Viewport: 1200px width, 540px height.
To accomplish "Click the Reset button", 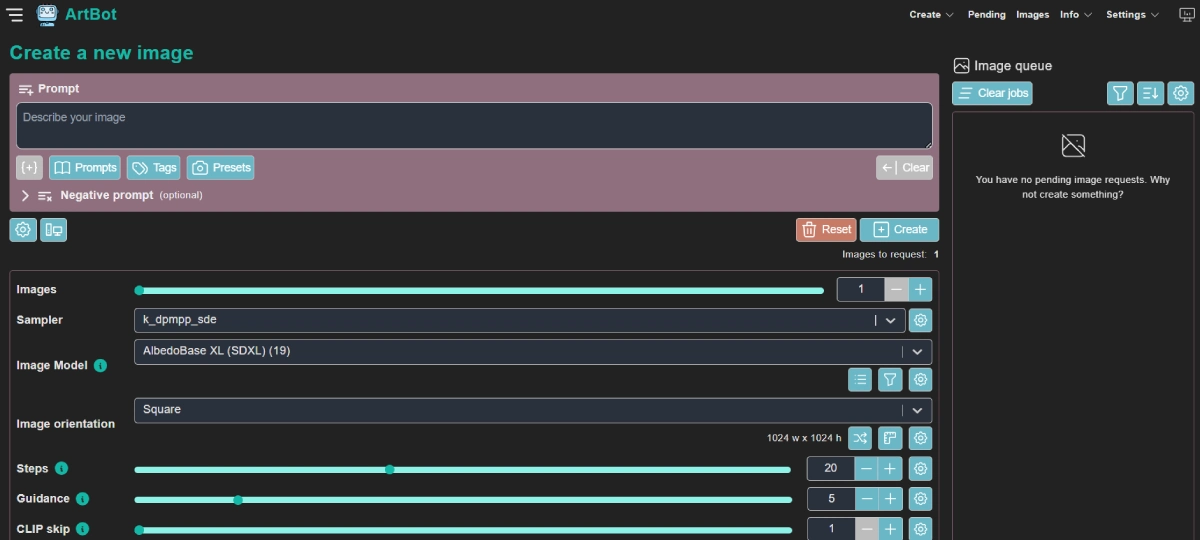I will click(826, 230).
